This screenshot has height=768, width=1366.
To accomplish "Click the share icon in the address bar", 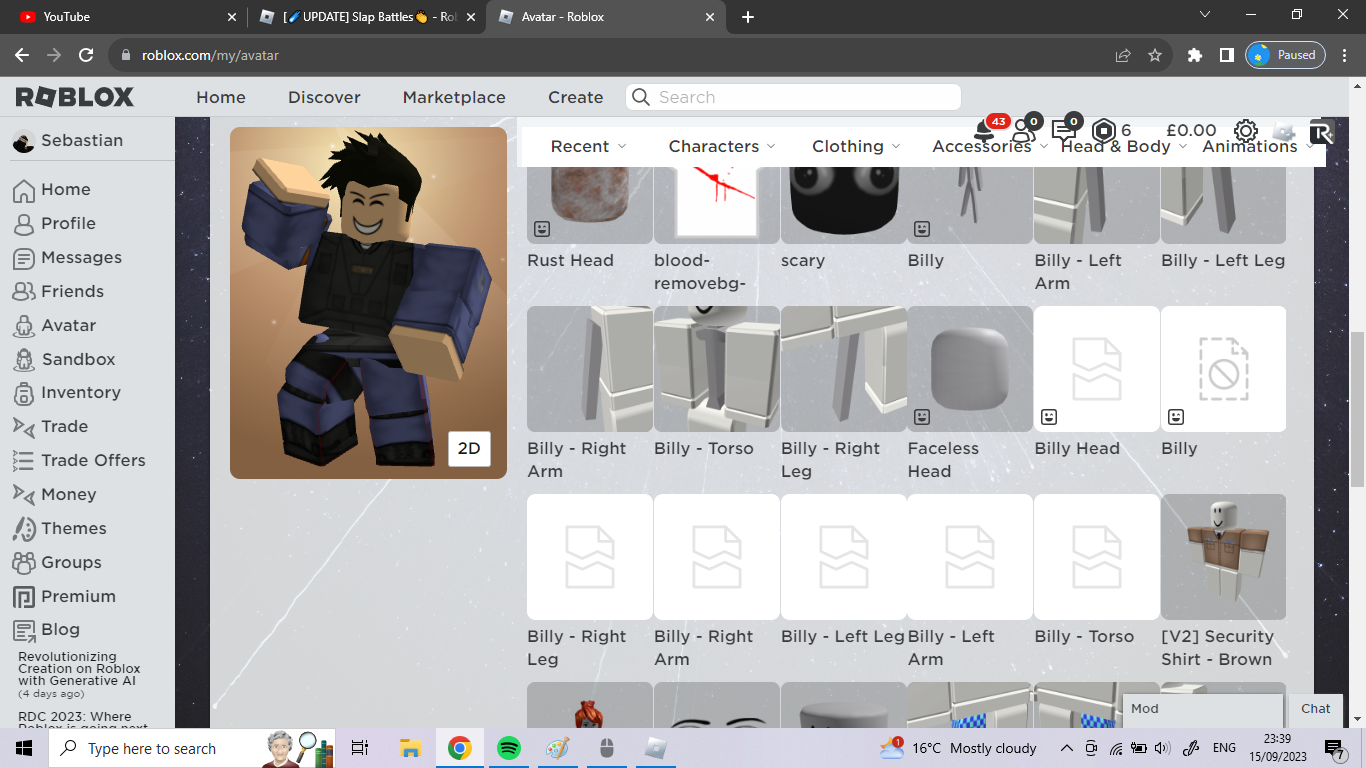I will (x=1123, y=56).
